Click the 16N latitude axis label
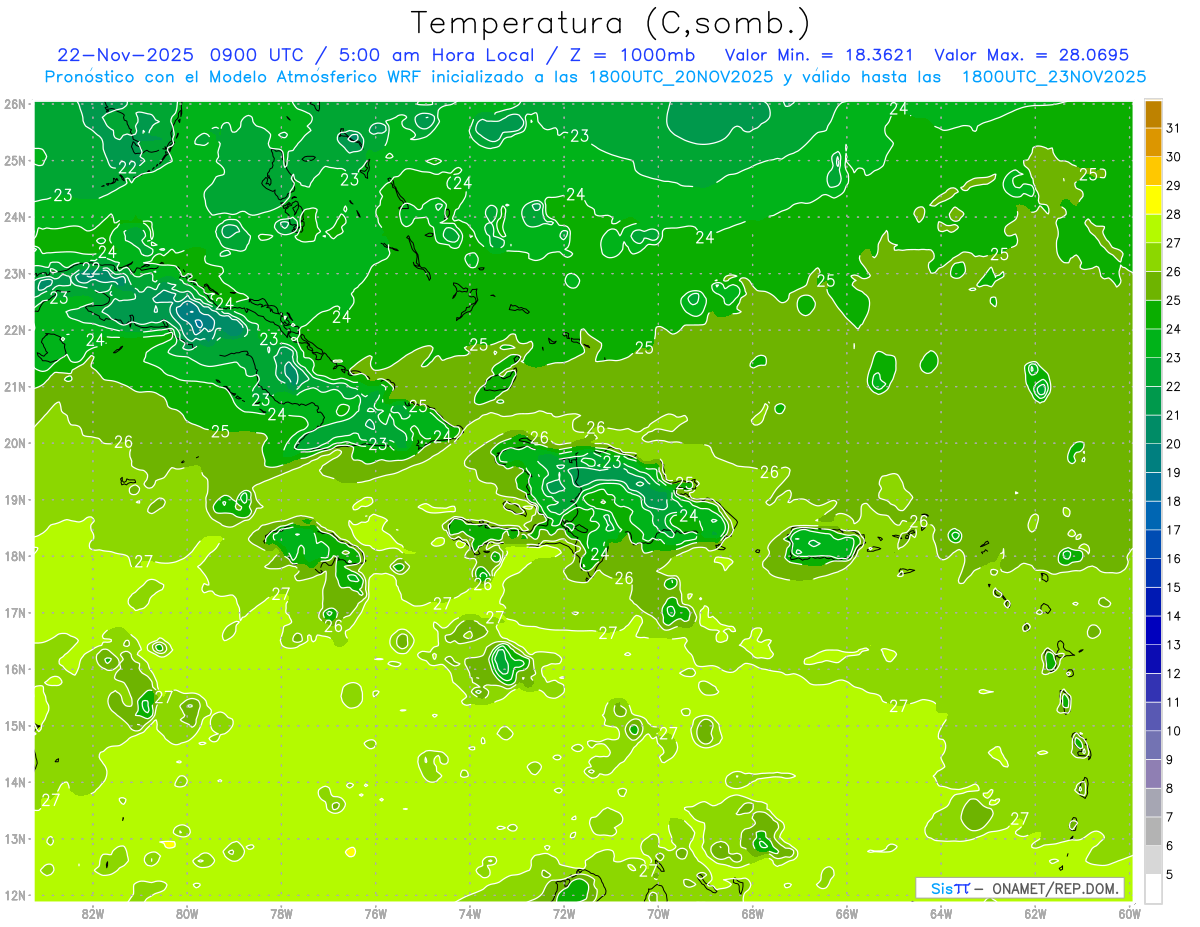1200x927 pixels. pyautogui.click(x=16, y=669)
